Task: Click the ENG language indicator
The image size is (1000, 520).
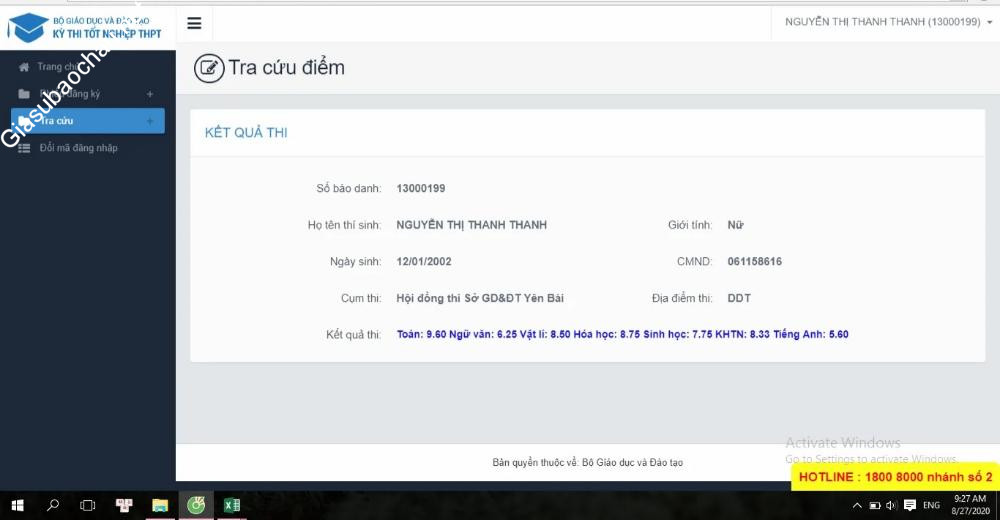Action: tap(930, 505)
